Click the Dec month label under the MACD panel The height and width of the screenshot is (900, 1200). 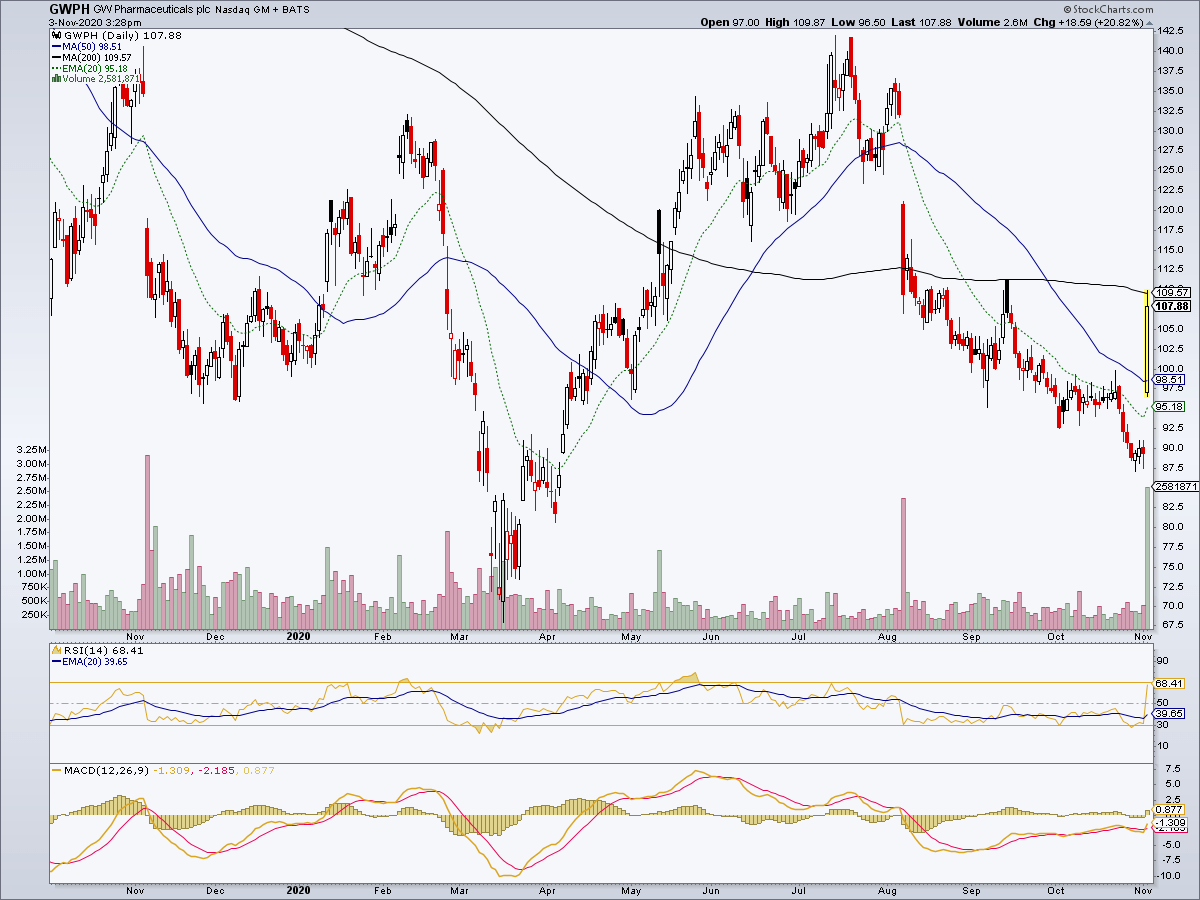(x=215, y=889)
